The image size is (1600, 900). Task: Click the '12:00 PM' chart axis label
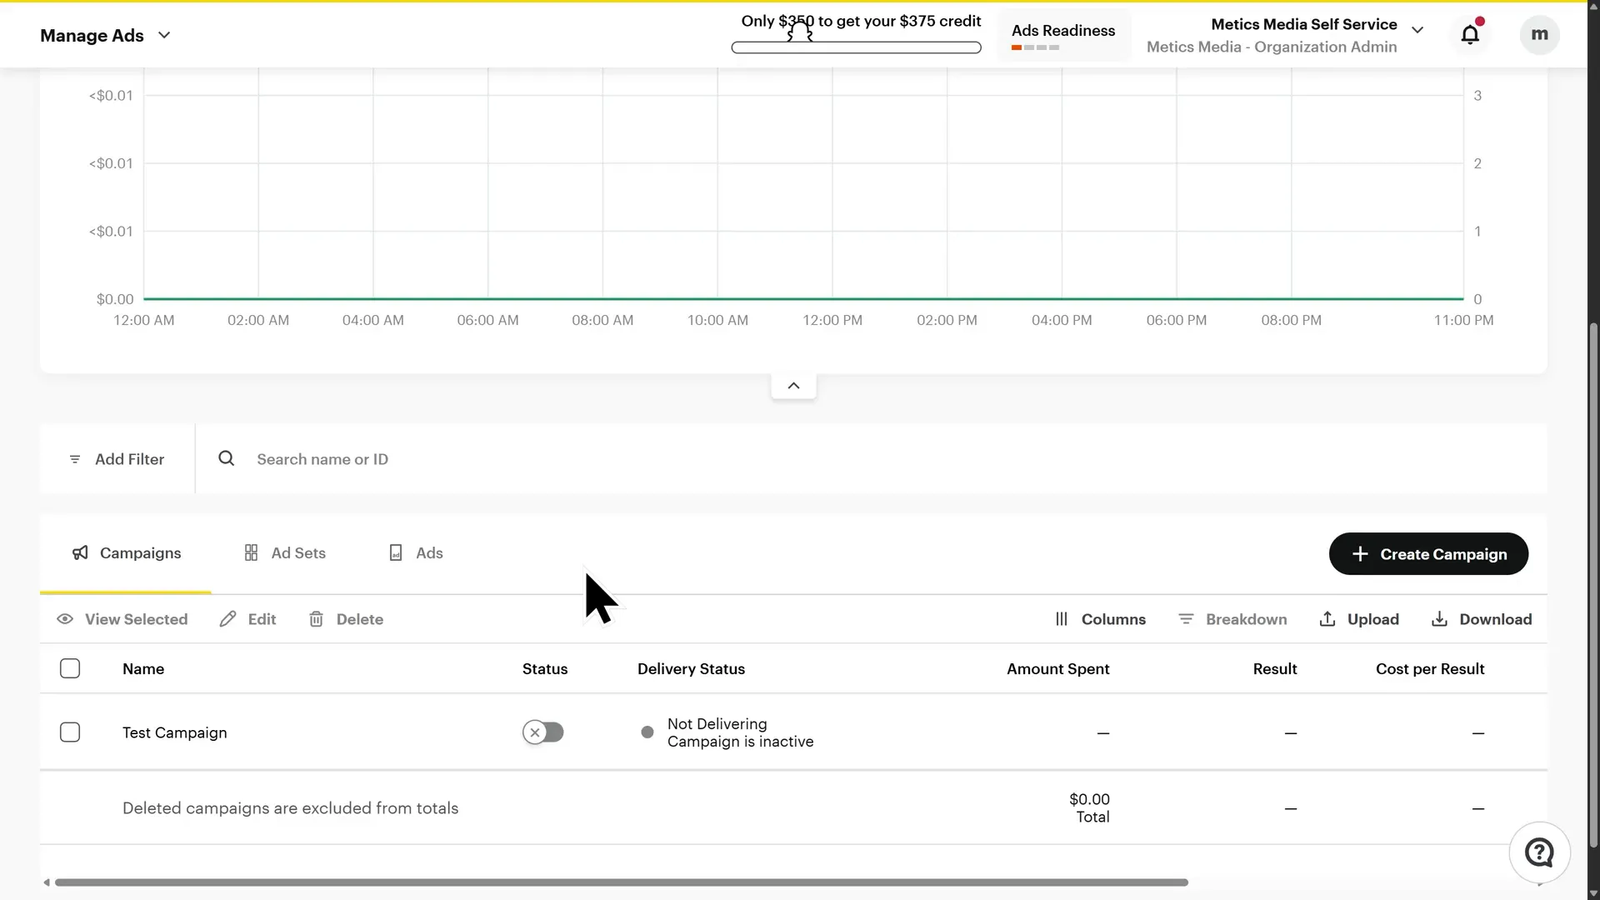click(832, 320)
